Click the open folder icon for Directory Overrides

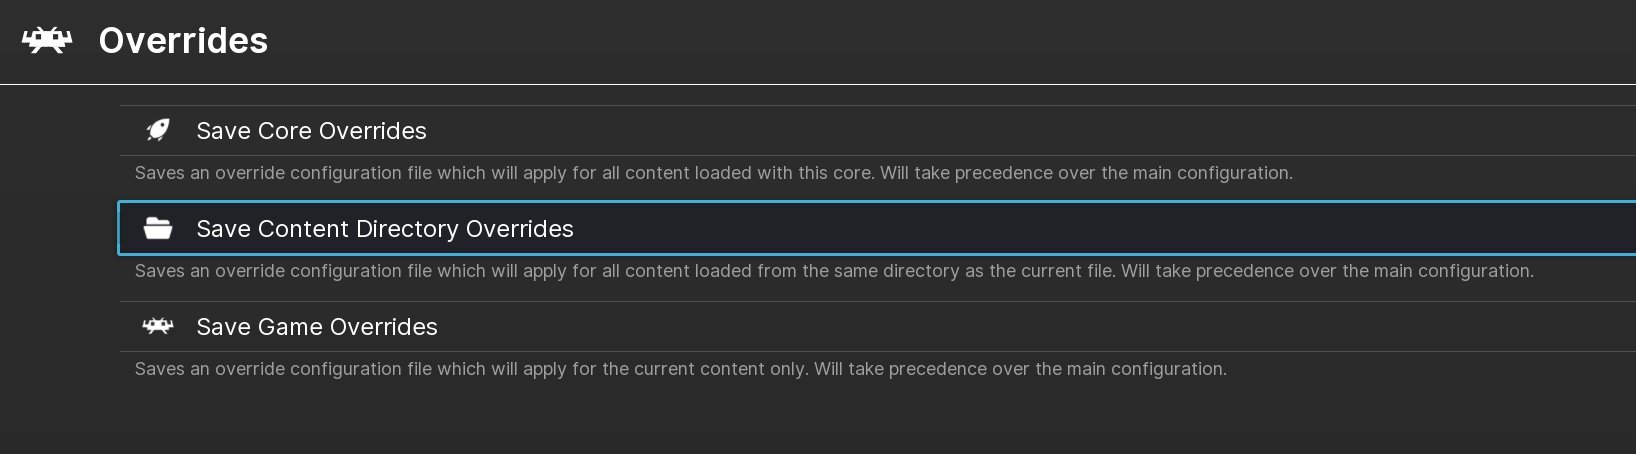pos(158,228)
